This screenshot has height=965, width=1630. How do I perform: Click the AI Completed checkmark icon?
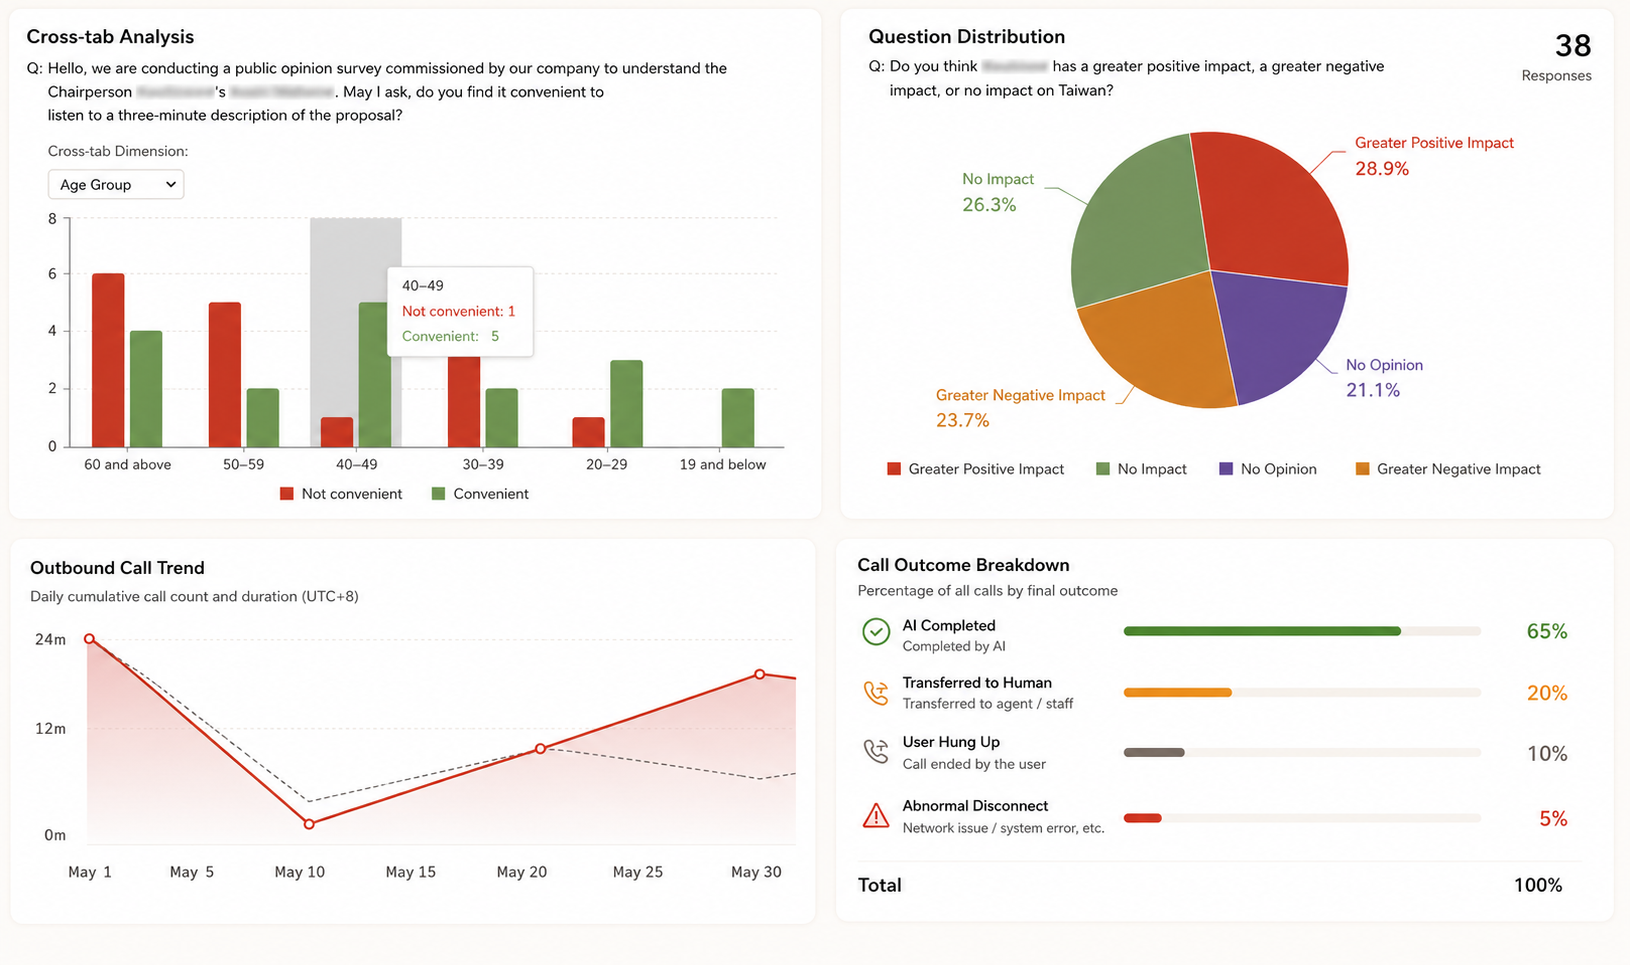click(876, 632)
